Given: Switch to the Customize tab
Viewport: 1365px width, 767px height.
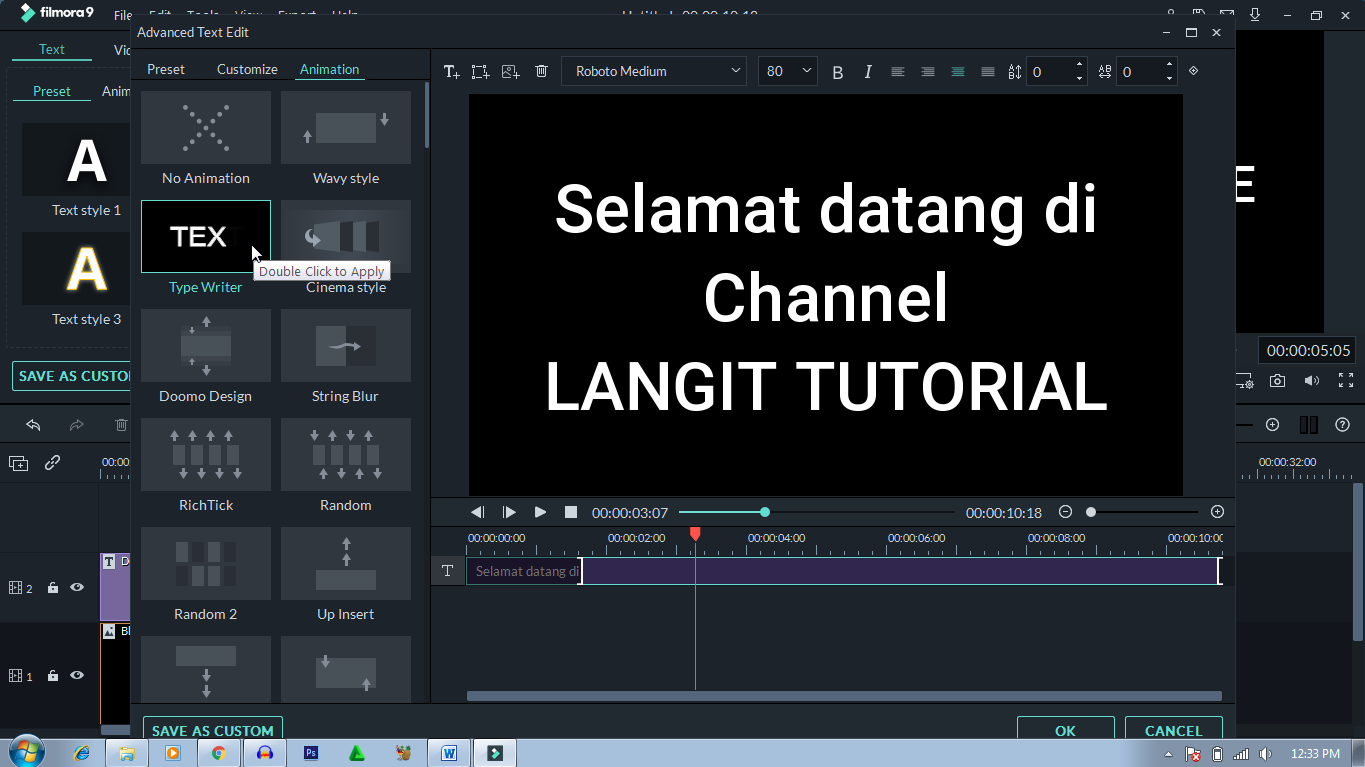Looking at the screenshot, I should [x=247, y=69].
